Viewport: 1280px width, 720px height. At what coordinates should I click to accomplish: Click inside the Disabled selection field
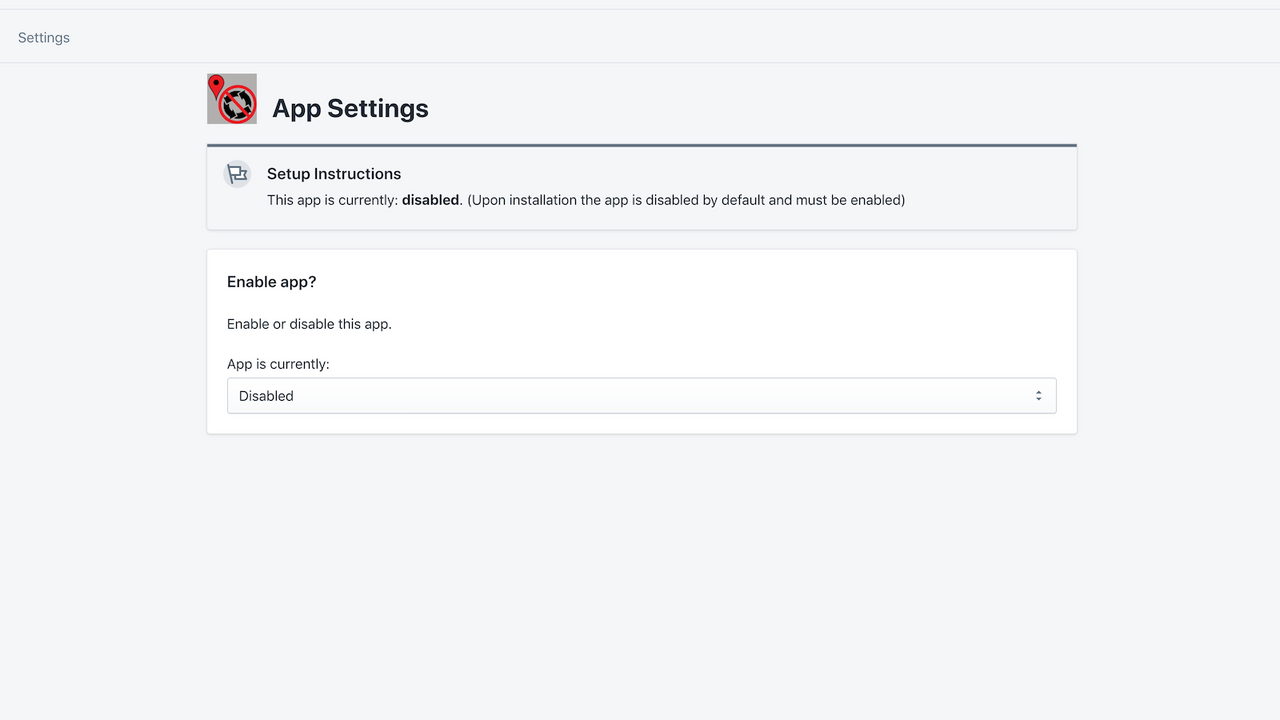coord(500,395)
